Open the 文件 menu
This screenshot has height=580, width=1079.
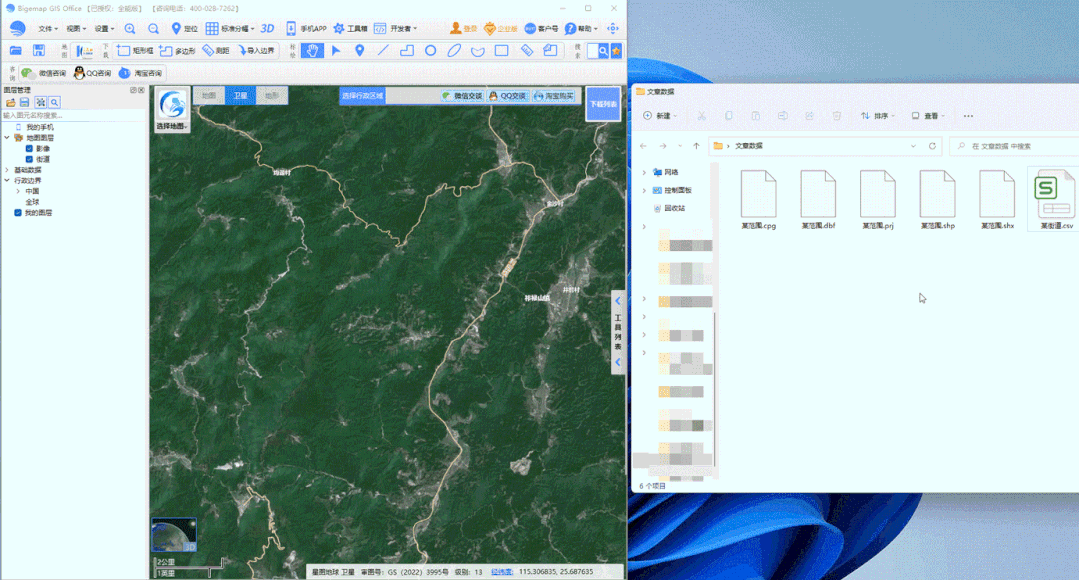coord(47,29)
